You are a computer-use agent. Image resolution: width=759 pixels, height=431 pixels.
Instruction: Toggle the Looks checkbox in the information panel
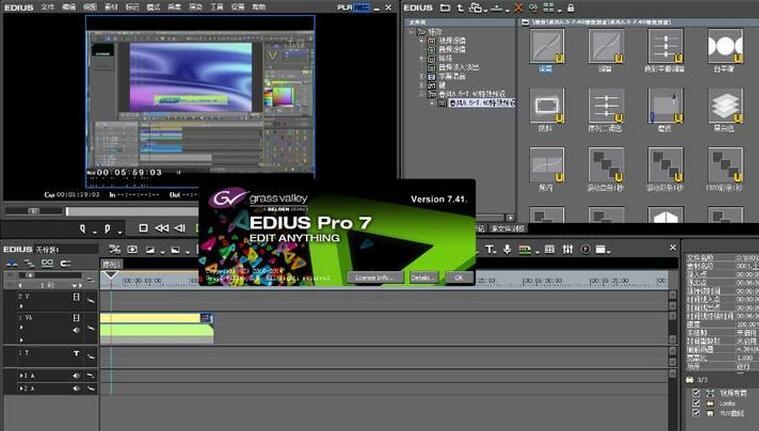[x=696, y=403]
